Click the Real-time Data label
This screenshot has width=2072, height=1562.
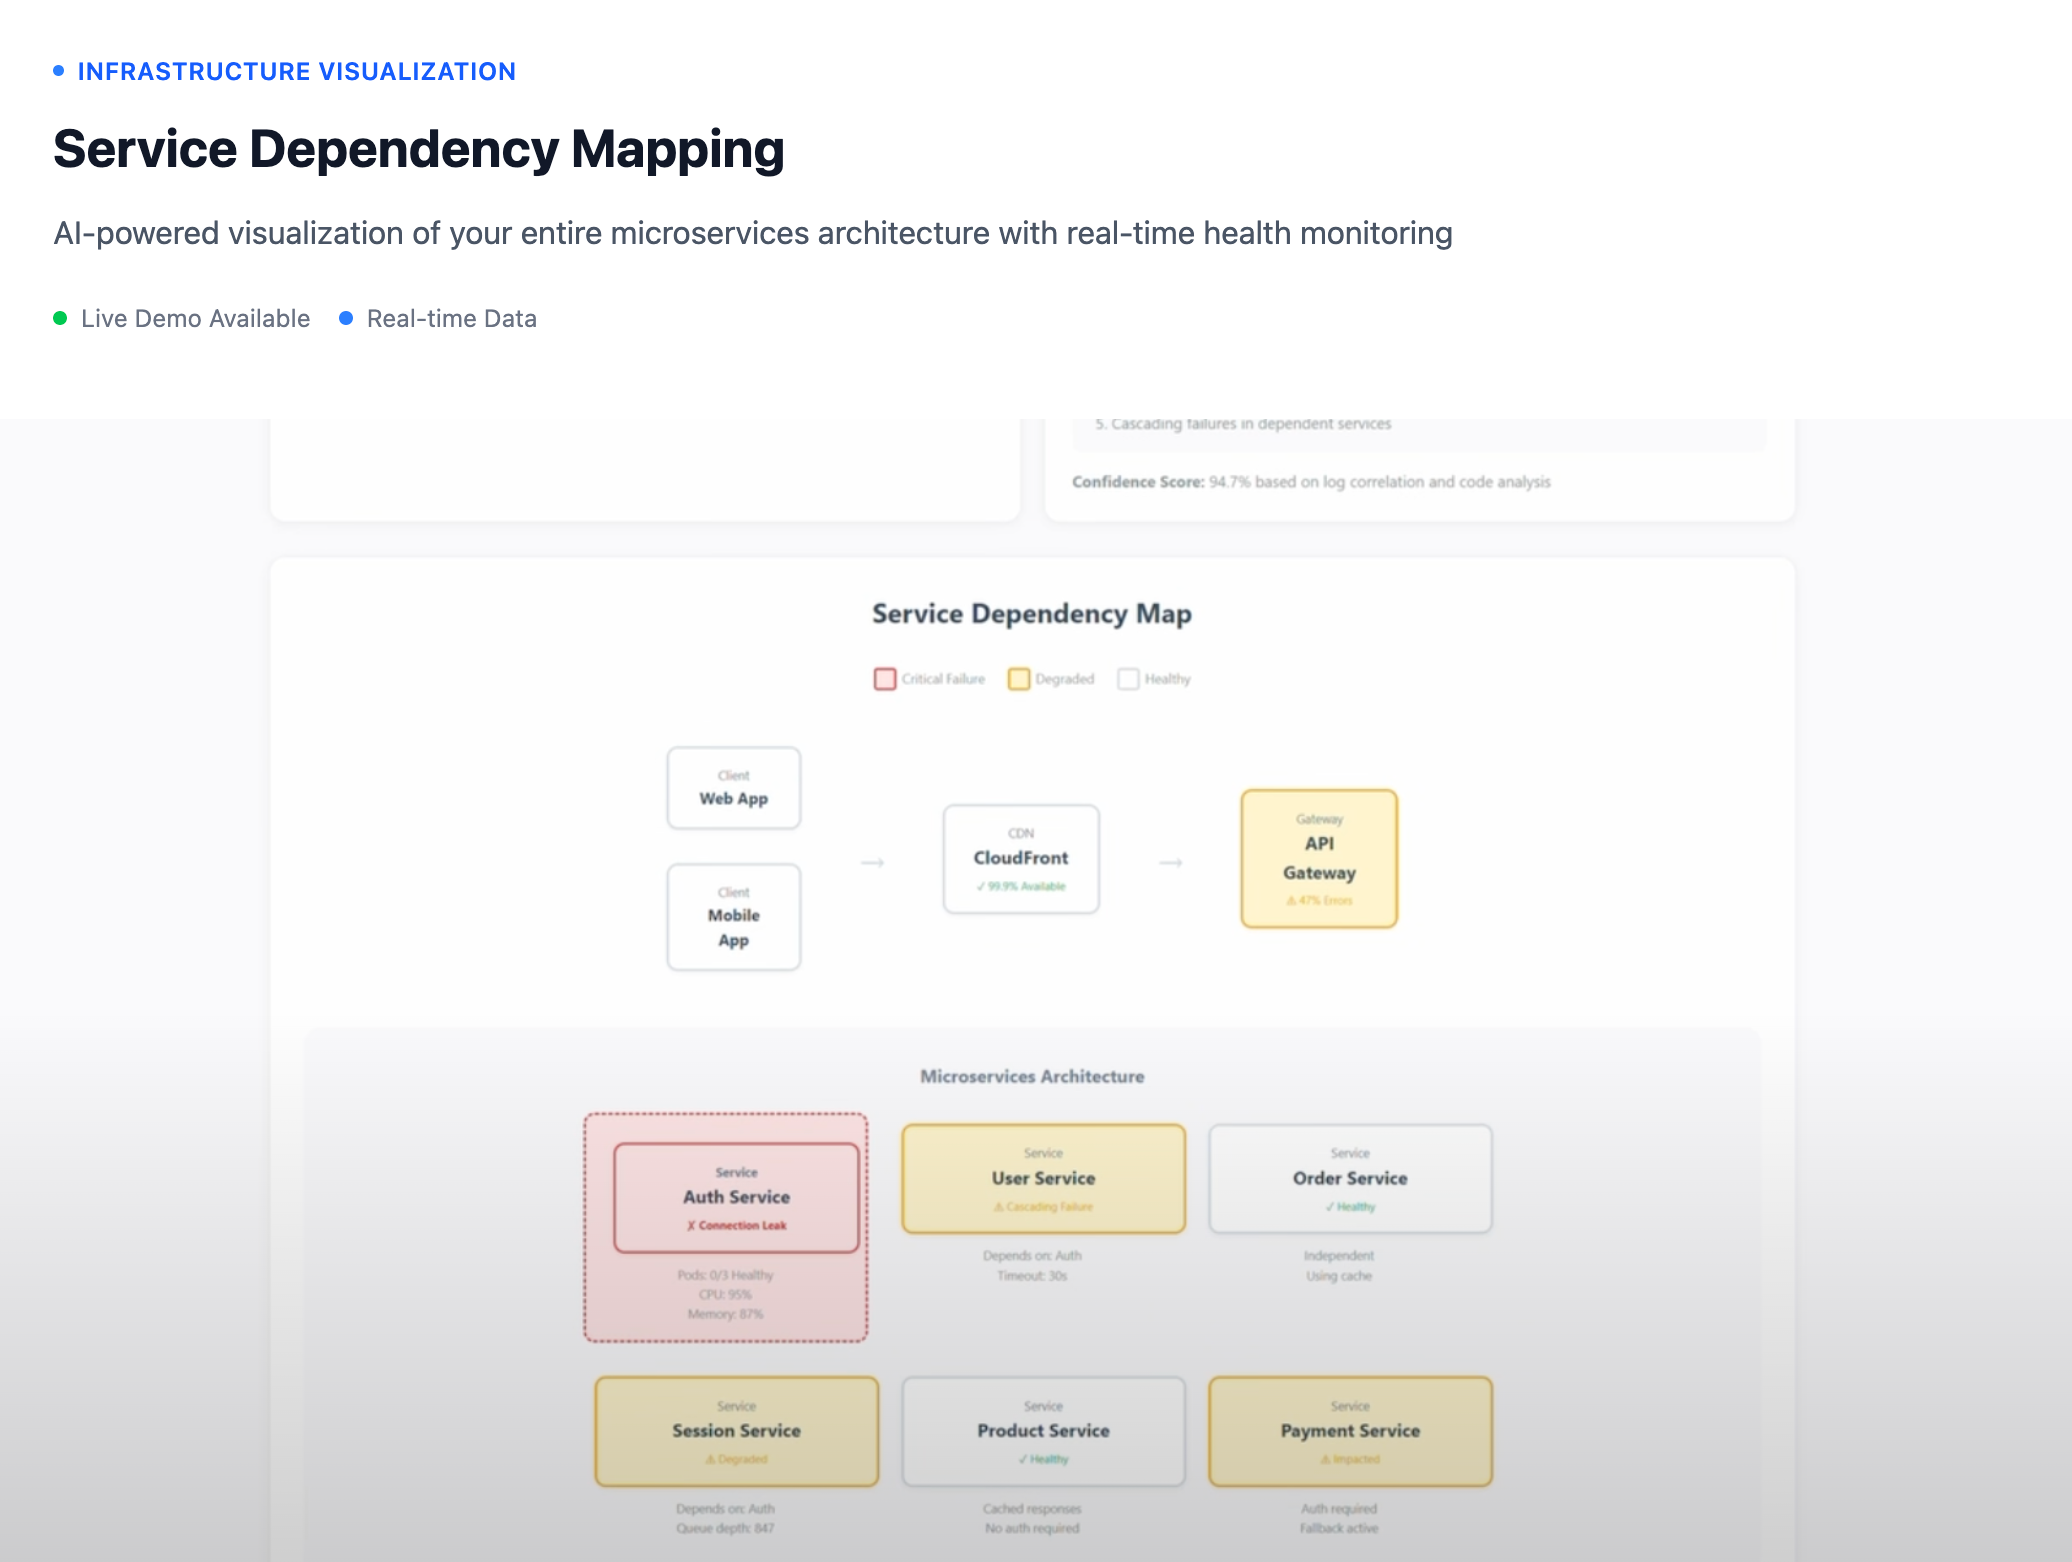point(451,318)
